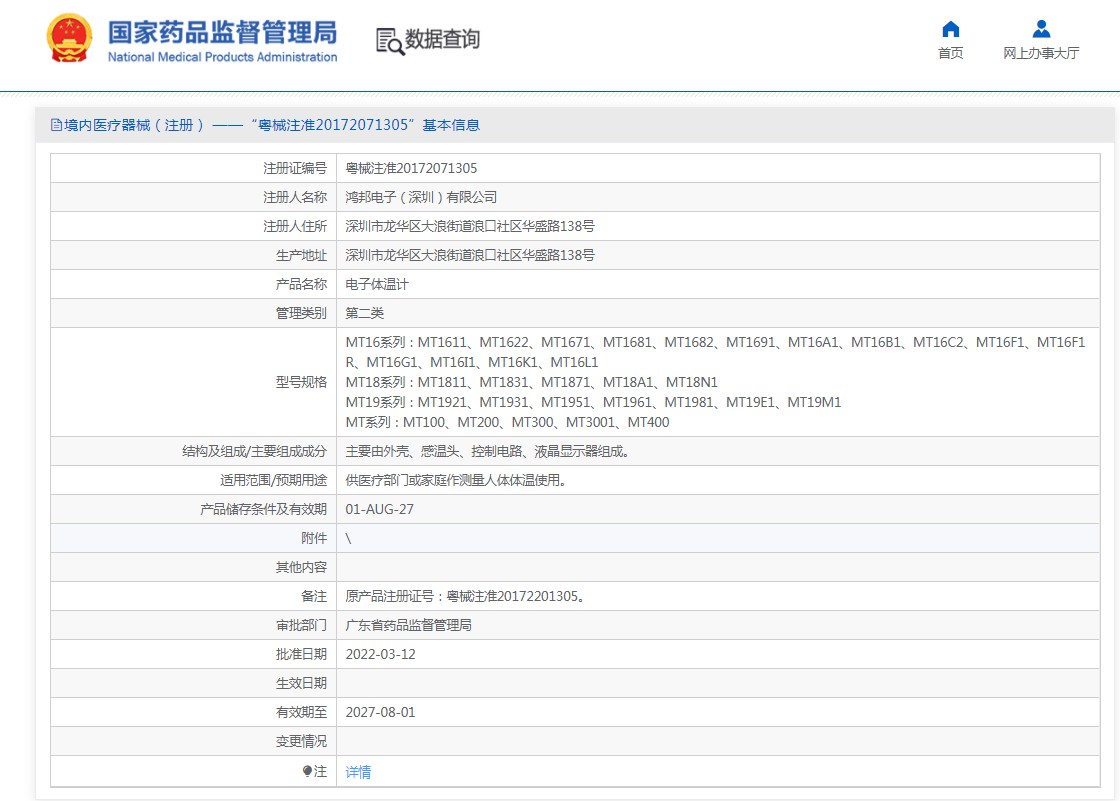Click the 数据查询 heading text

pos(442,40)
